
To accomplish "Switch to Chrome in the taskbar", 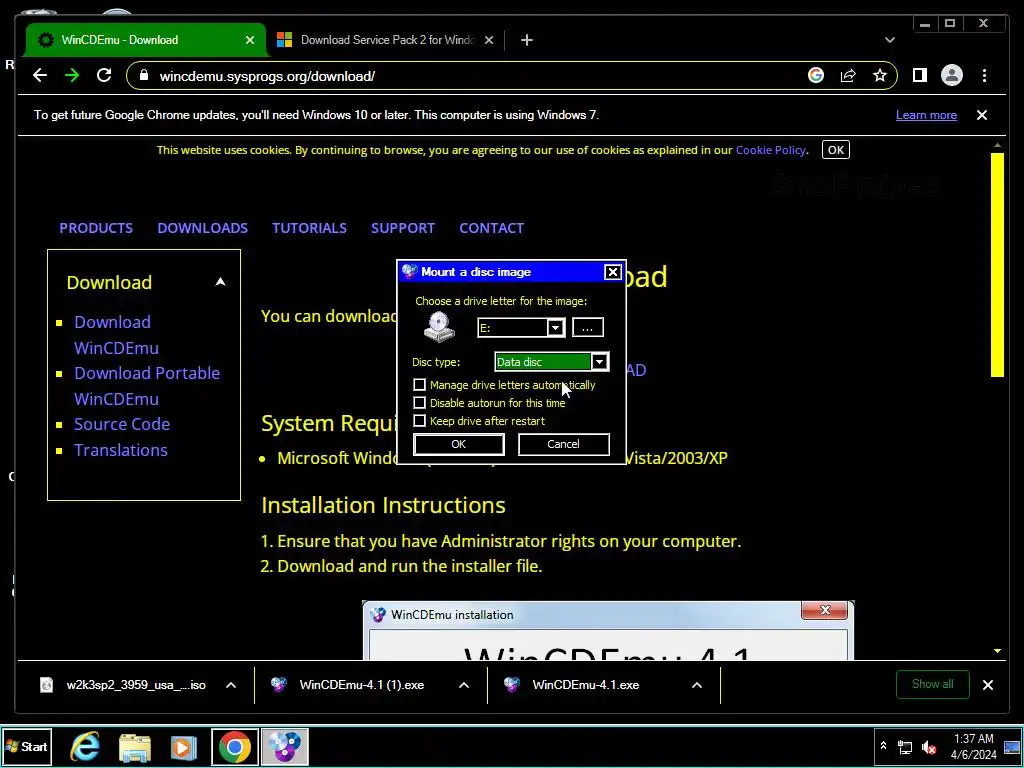I will point(234,746).
